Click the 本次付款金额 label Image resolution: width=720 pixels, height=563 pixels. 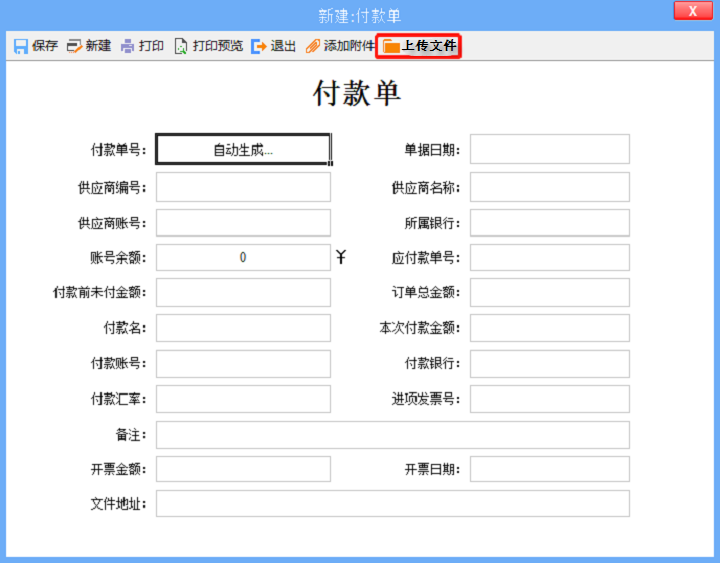coord(420,328)
